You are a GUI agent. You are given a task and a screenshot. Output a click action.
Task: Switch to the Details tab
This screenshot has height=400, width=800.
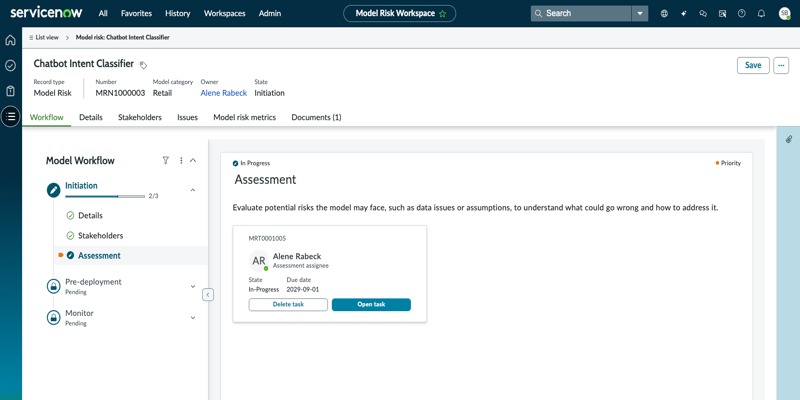[x=91, y=117]
